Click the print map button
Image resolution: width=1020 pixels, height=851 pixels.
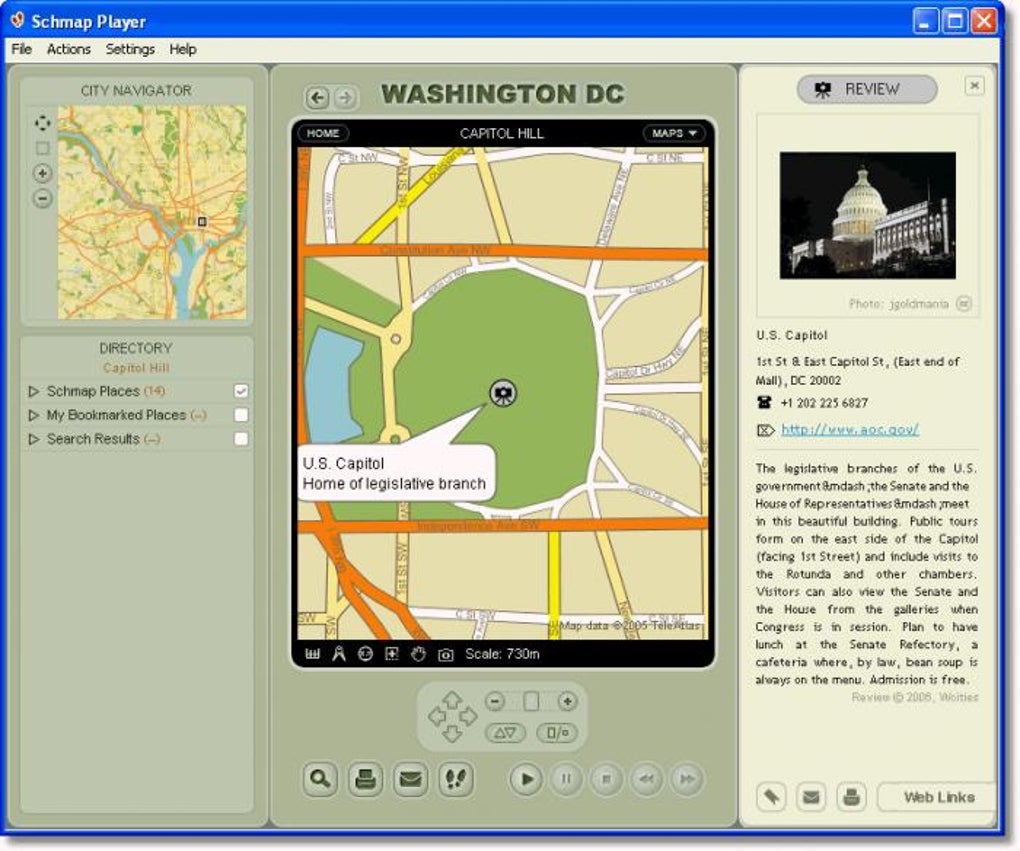[x=366, y=779]
